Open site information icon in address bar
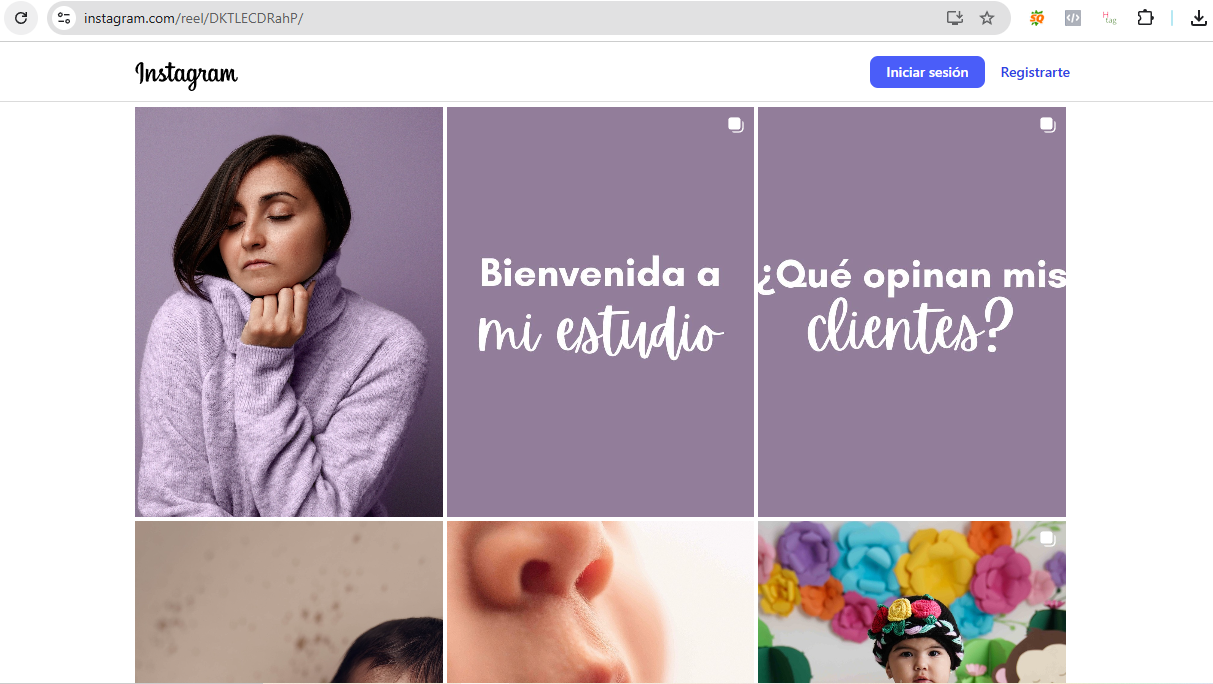1213x684 pixels. 64,18
